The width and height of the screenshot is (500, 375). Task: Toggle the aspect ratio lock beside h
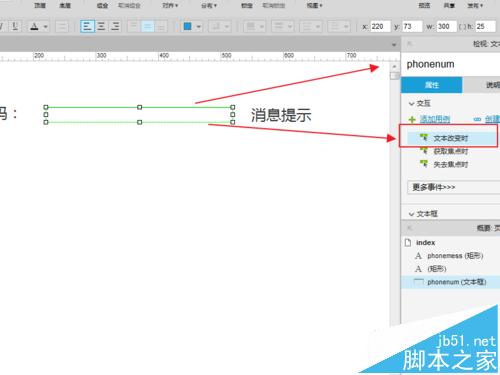[x=462, y=27]
